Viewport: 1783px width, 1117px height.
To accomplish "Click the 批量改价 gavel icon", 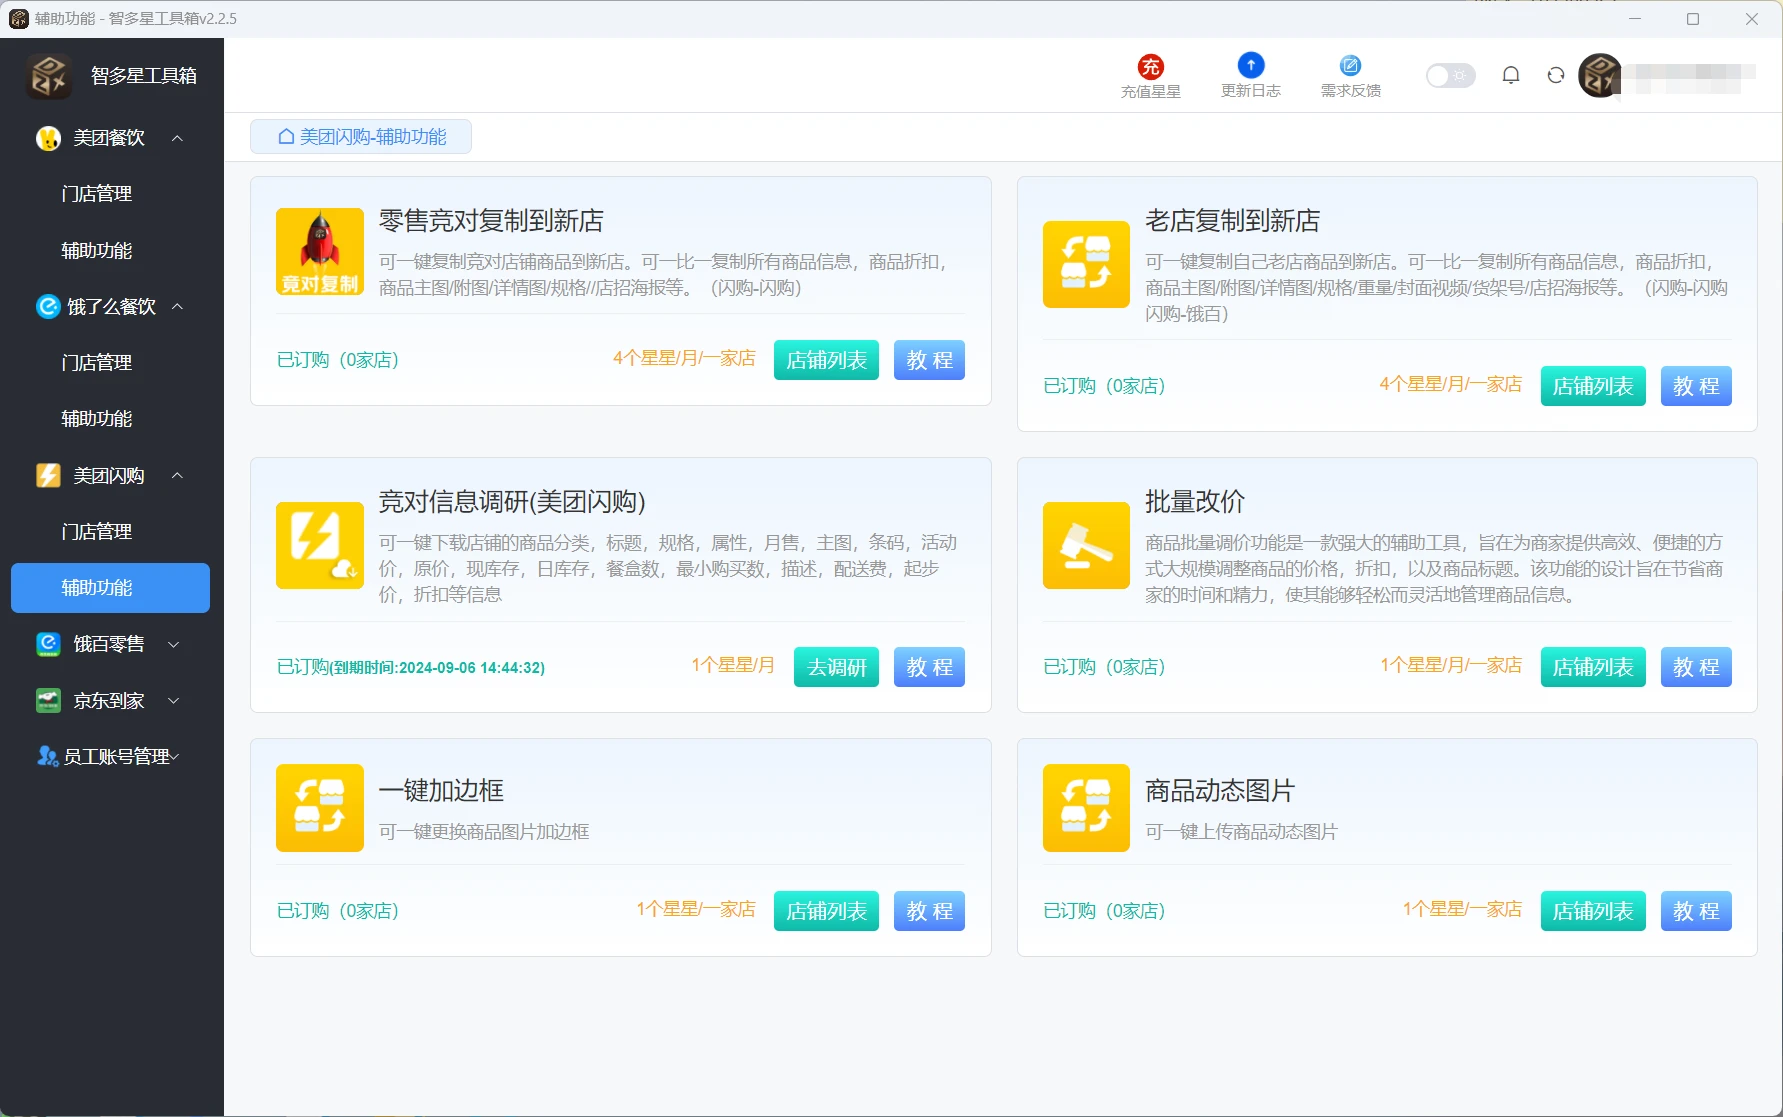I will [x=1086, y=545].
